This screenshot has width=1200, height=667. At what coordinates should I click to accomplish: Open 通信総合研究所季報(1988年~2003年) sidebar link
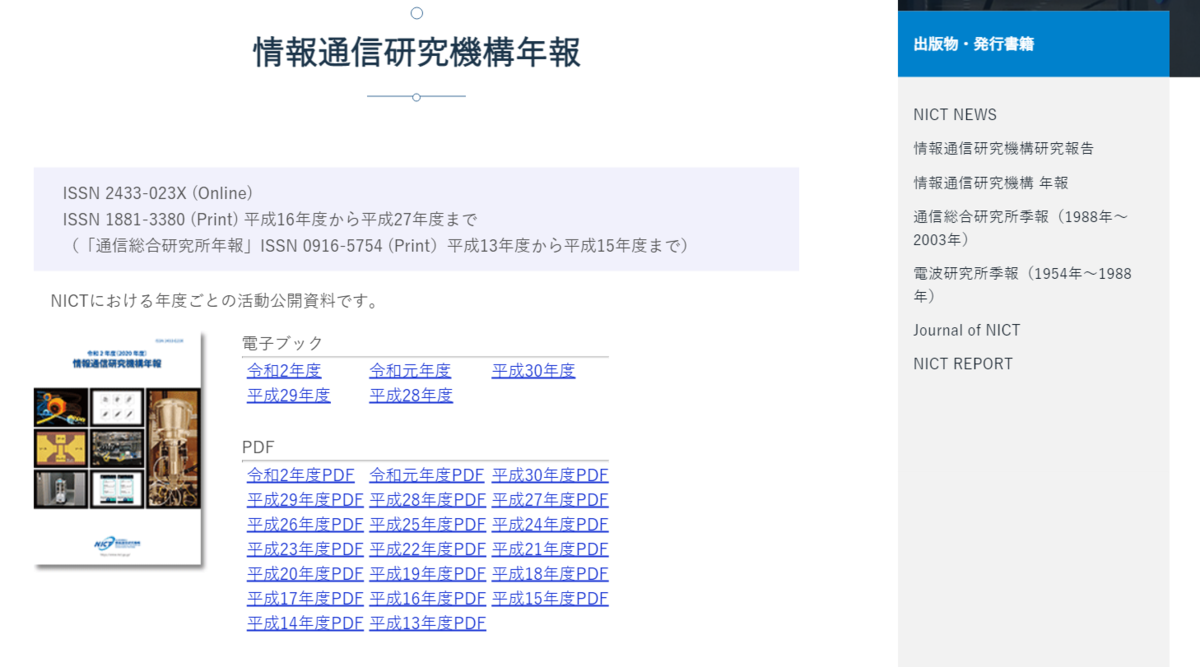coord(1021,228)
